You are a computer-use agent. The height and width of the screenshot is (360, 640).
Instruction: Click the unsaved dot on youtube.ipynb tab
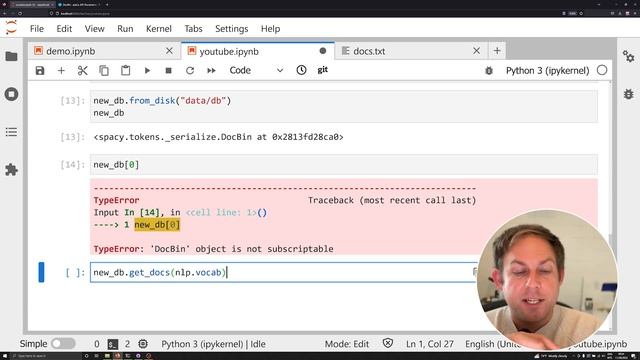tap(323, 51)
